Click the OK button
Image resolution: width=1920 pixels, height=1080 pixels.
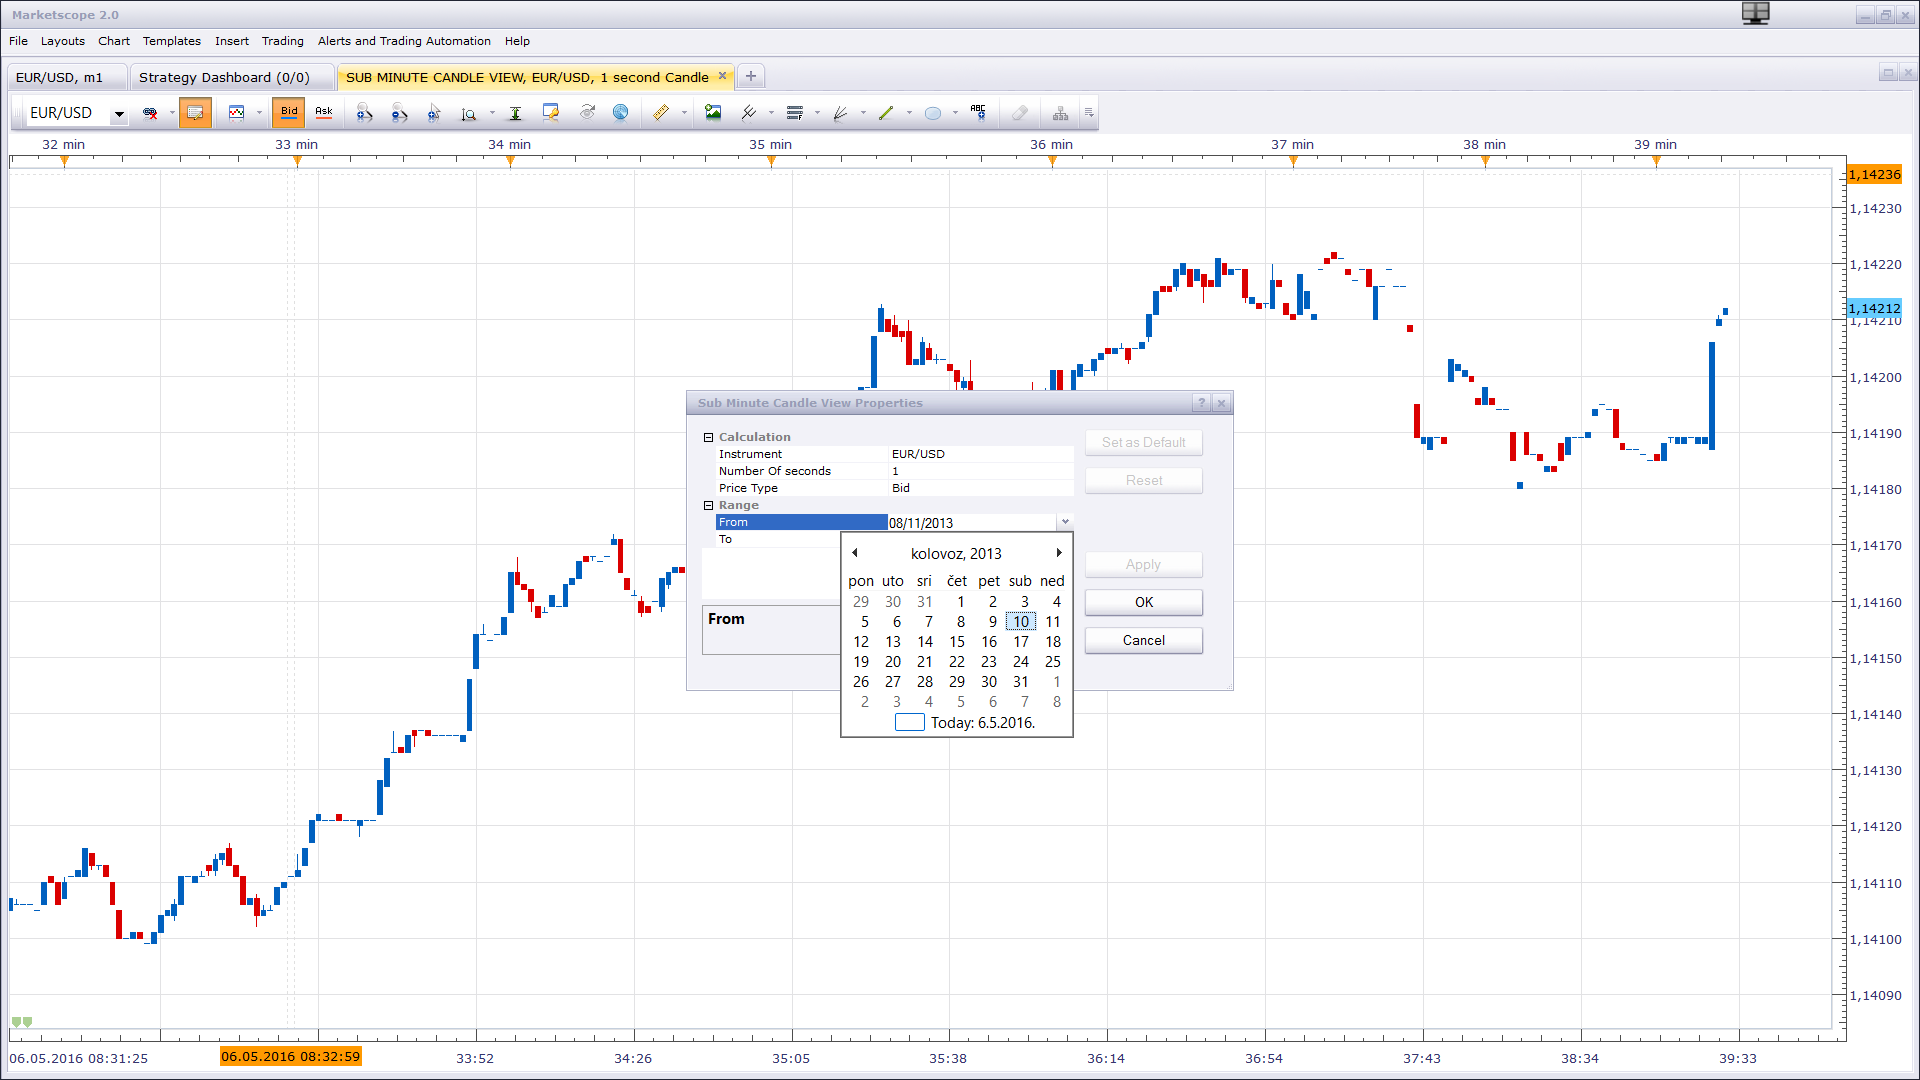pos(1144,602)
